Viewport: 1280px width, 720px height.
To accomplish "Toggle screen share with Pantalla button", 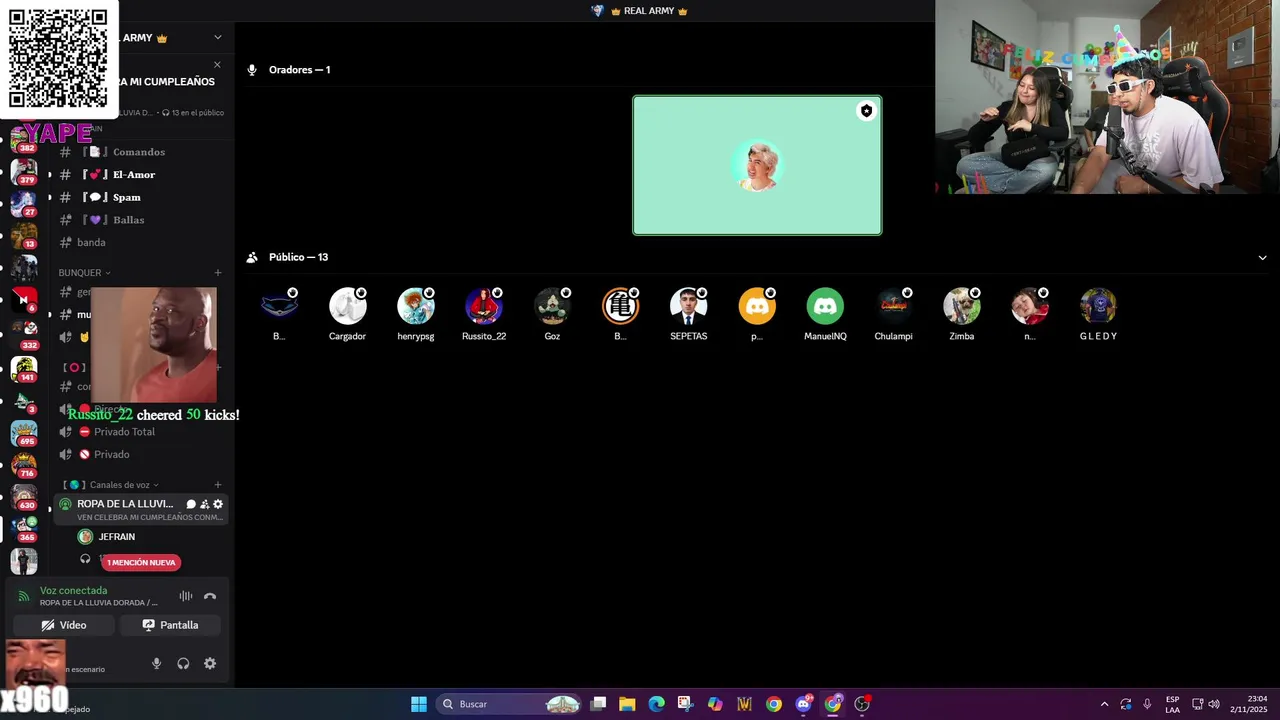I will click(170, 625).
